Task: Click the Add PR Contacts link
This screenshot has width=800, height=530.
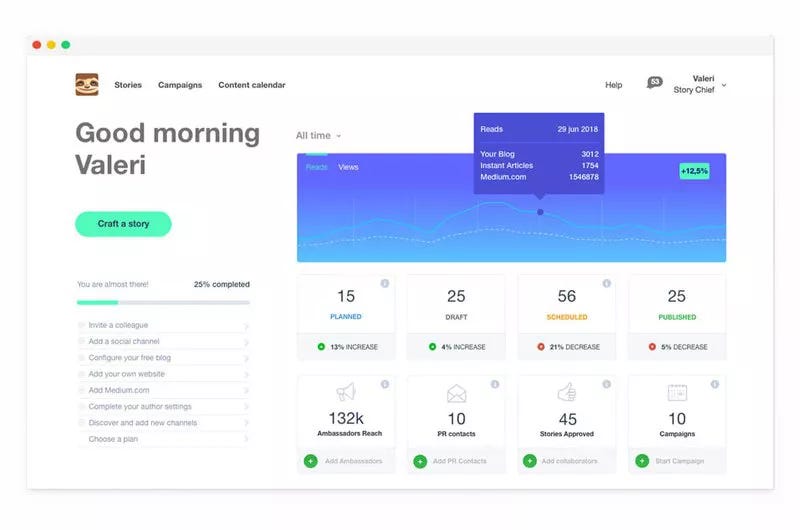Action: pyautogui.click(x=460, y=461)
